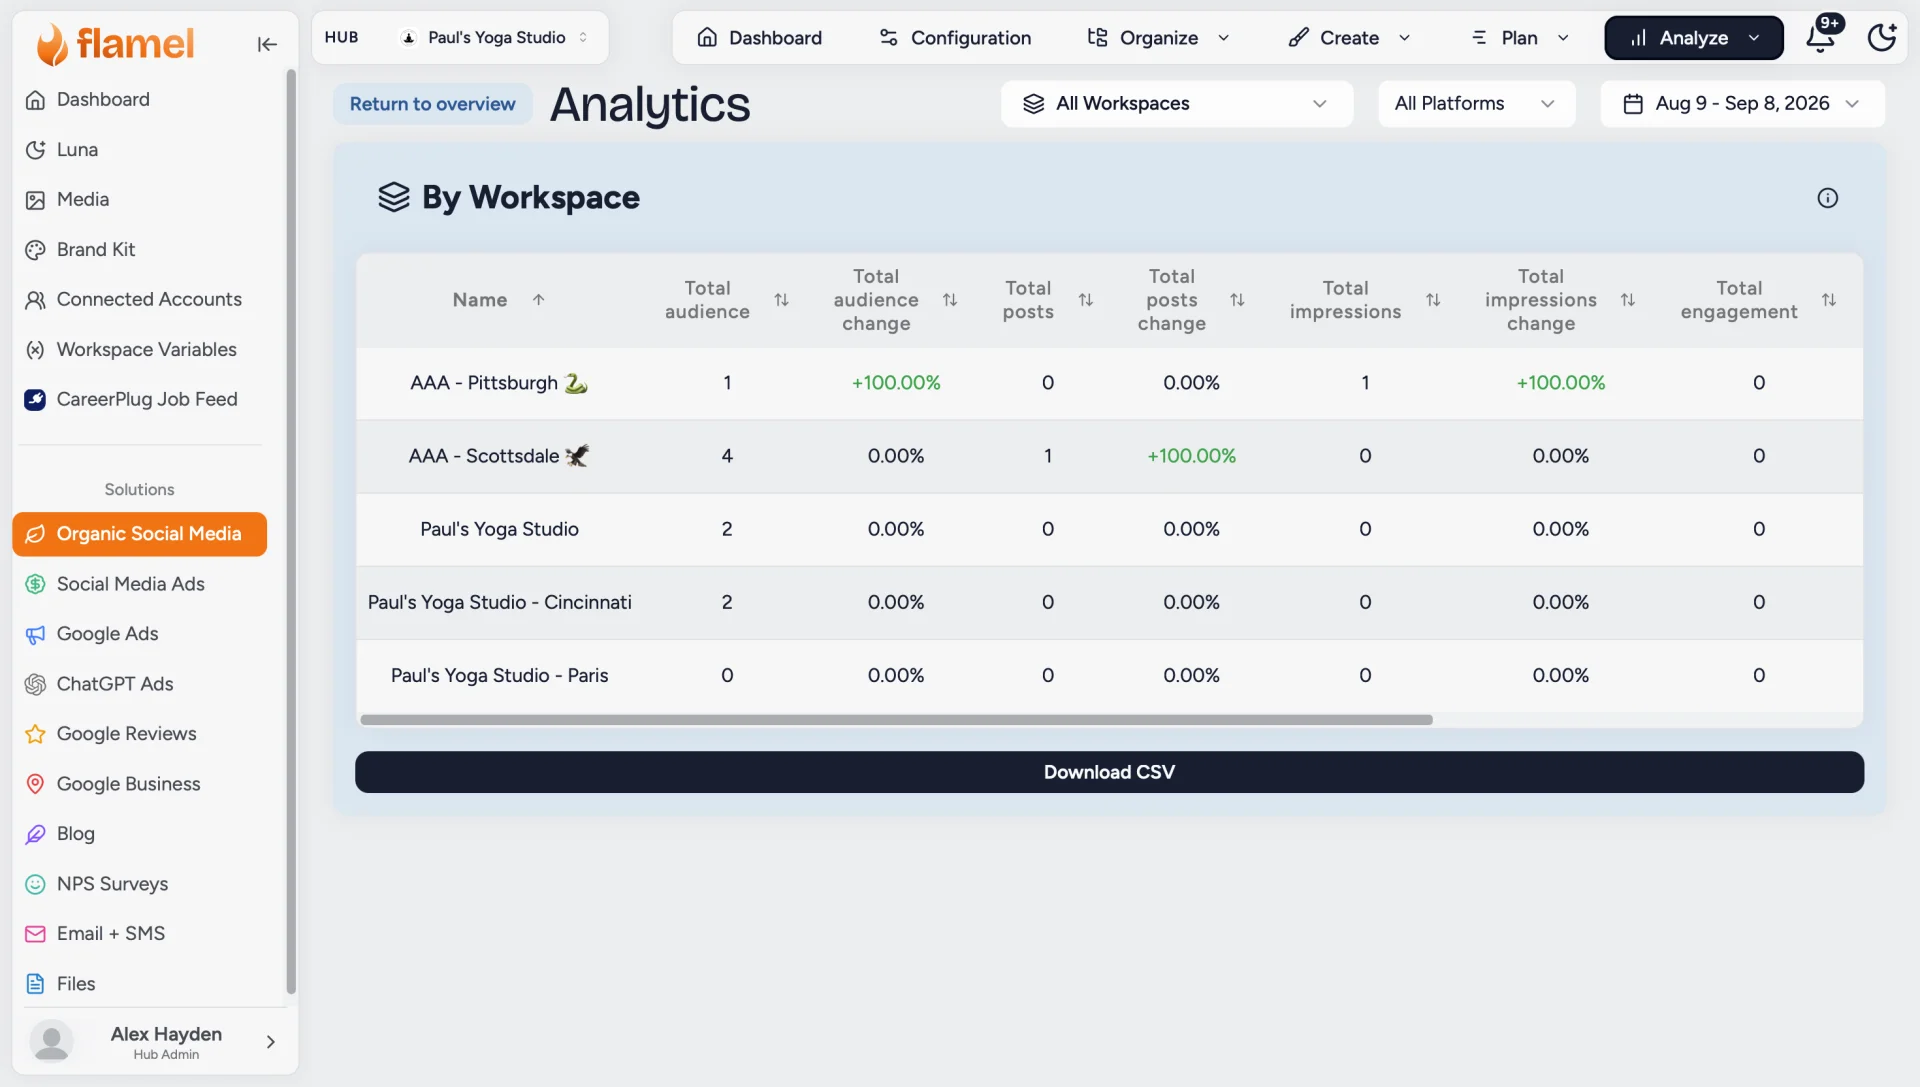Sort by Name column arrow

click(x=538, y=300)
